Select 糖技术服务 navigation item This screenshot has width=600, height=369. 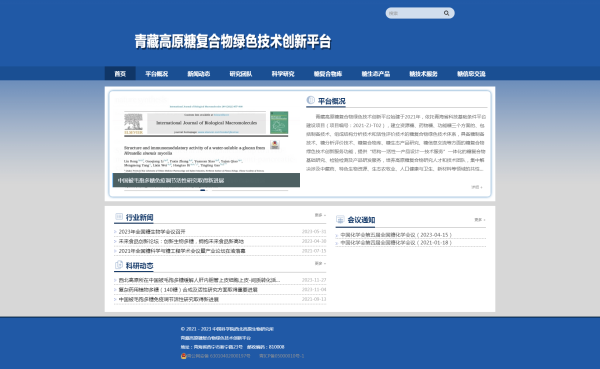tap(423, 73)
